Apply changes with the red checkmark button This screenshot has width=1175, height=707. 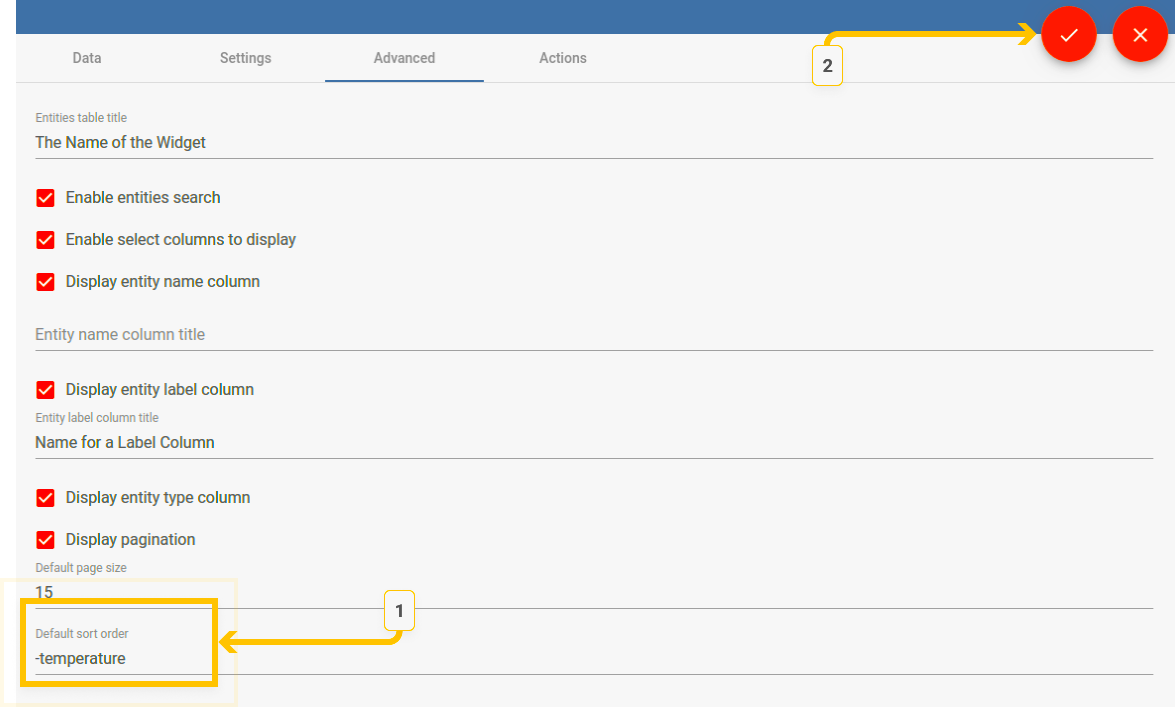1069,34
